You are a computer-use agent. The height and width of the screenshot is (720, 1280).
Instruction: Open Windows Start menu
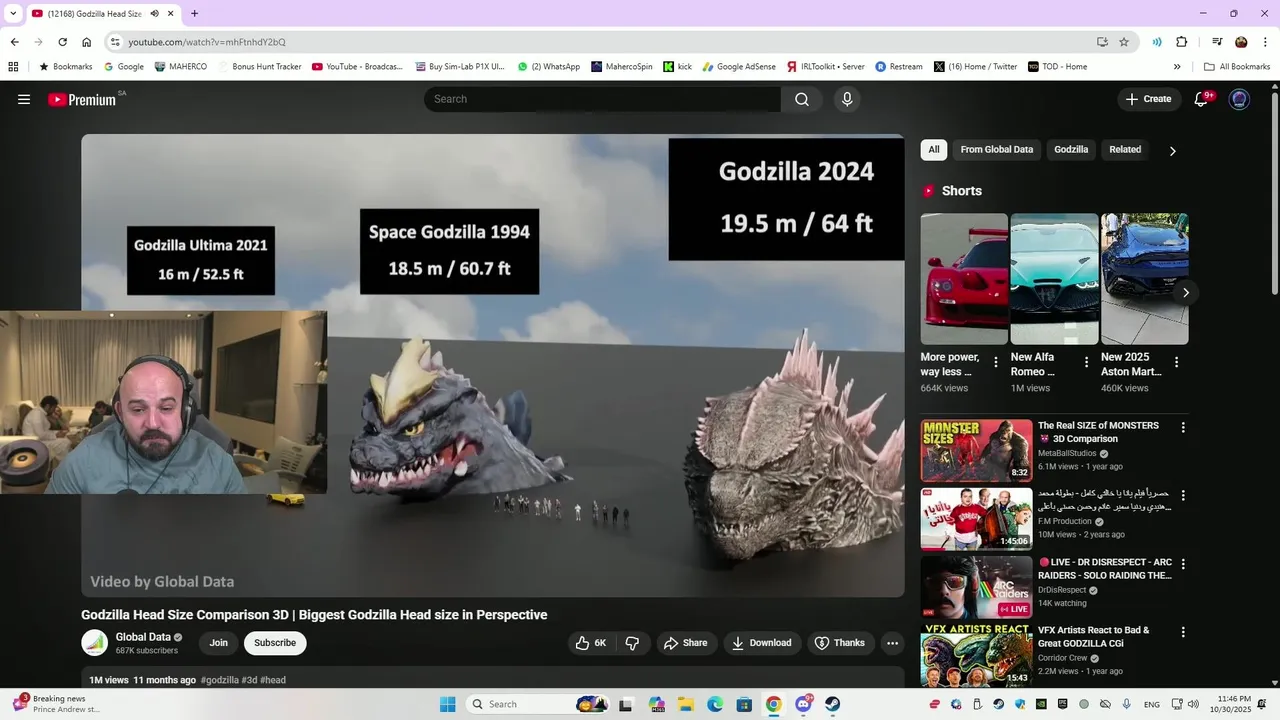pyautogui.click(x=447, y=704)
